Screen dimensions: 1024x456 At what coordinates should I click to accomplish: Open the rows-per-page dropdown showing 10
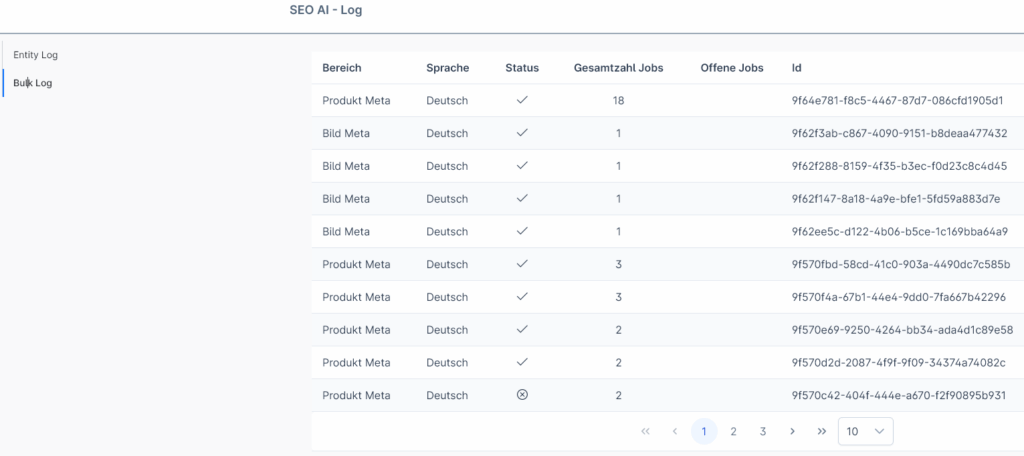click(865, 431)
